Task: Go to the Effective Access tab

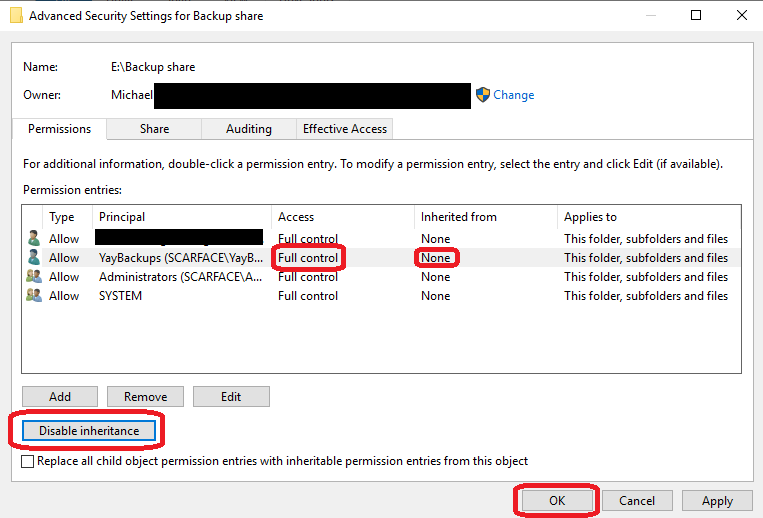Action: click(x=345, y=129)
